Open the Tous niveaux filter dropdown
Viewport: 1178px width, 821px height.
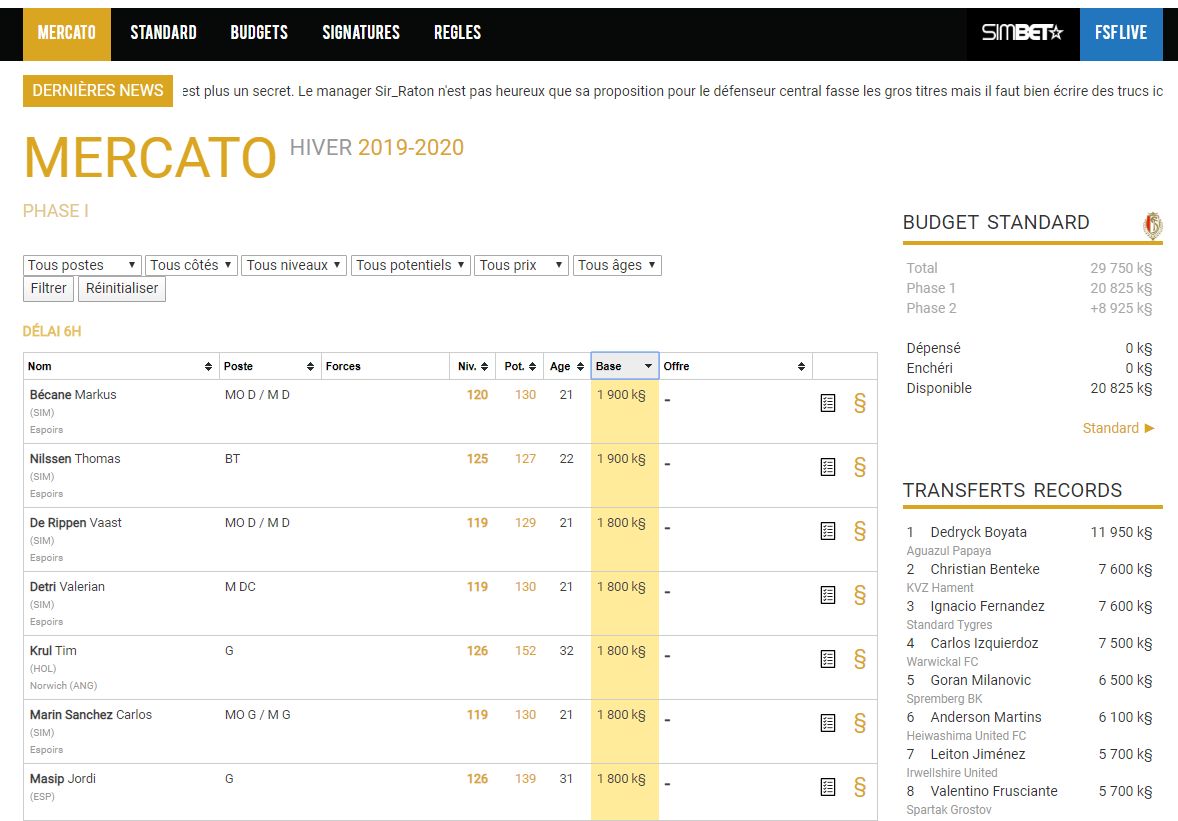point(295,265)
